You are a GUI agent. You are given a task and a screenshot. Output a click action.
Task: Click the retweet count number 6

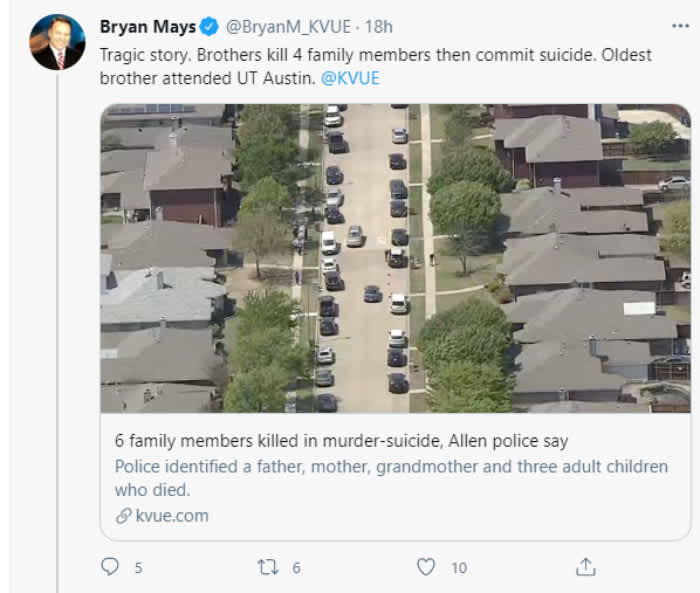click(296, 568)
